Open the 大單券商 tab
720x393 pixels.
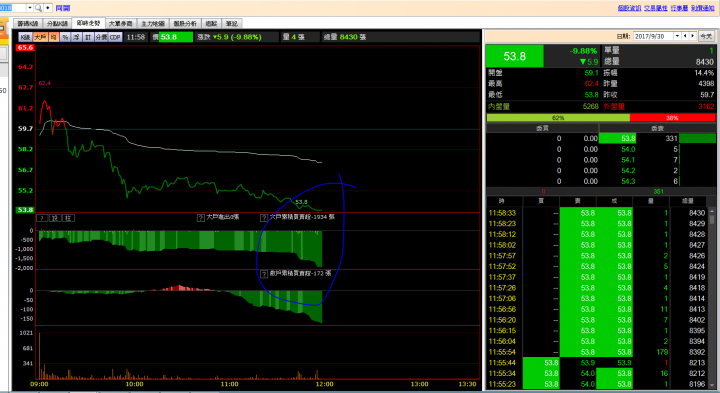[121, 23]
